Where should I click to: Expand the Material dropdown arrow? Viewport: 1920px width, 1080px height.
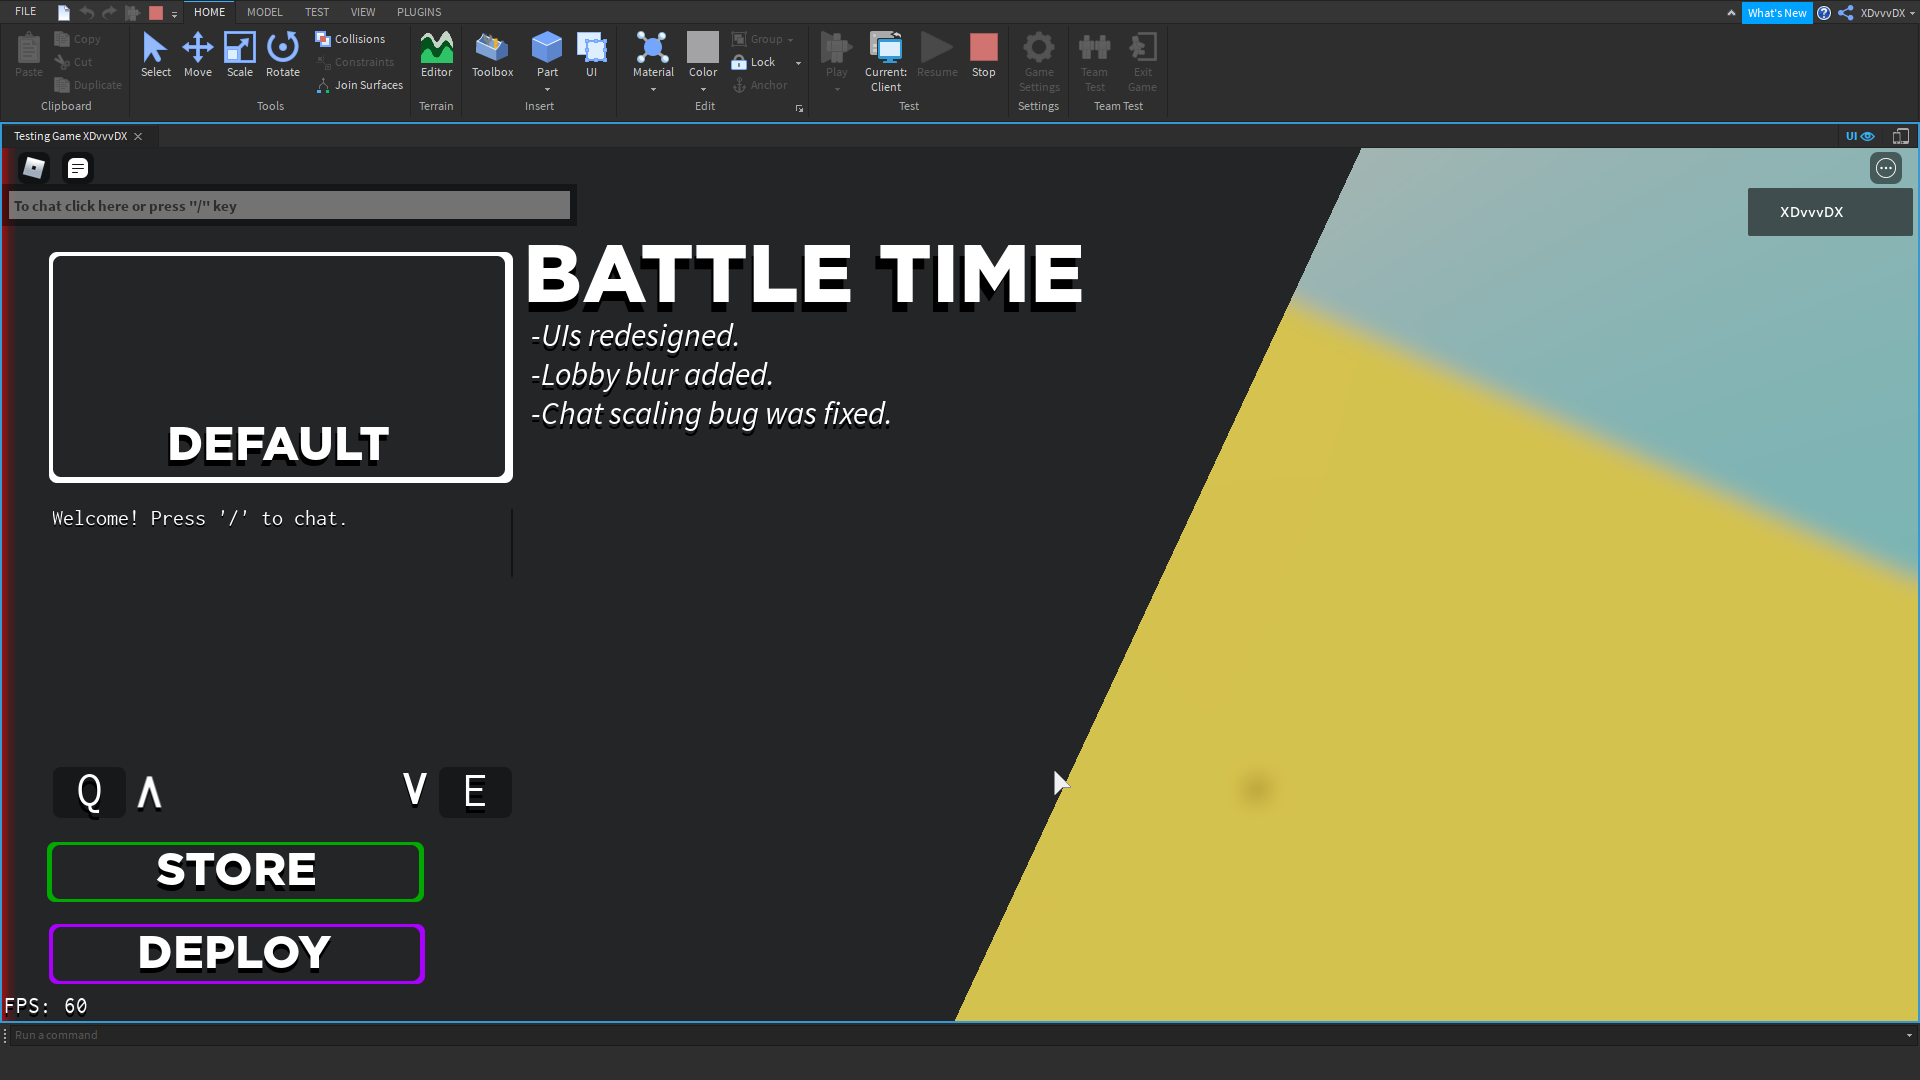pos(653,89)
